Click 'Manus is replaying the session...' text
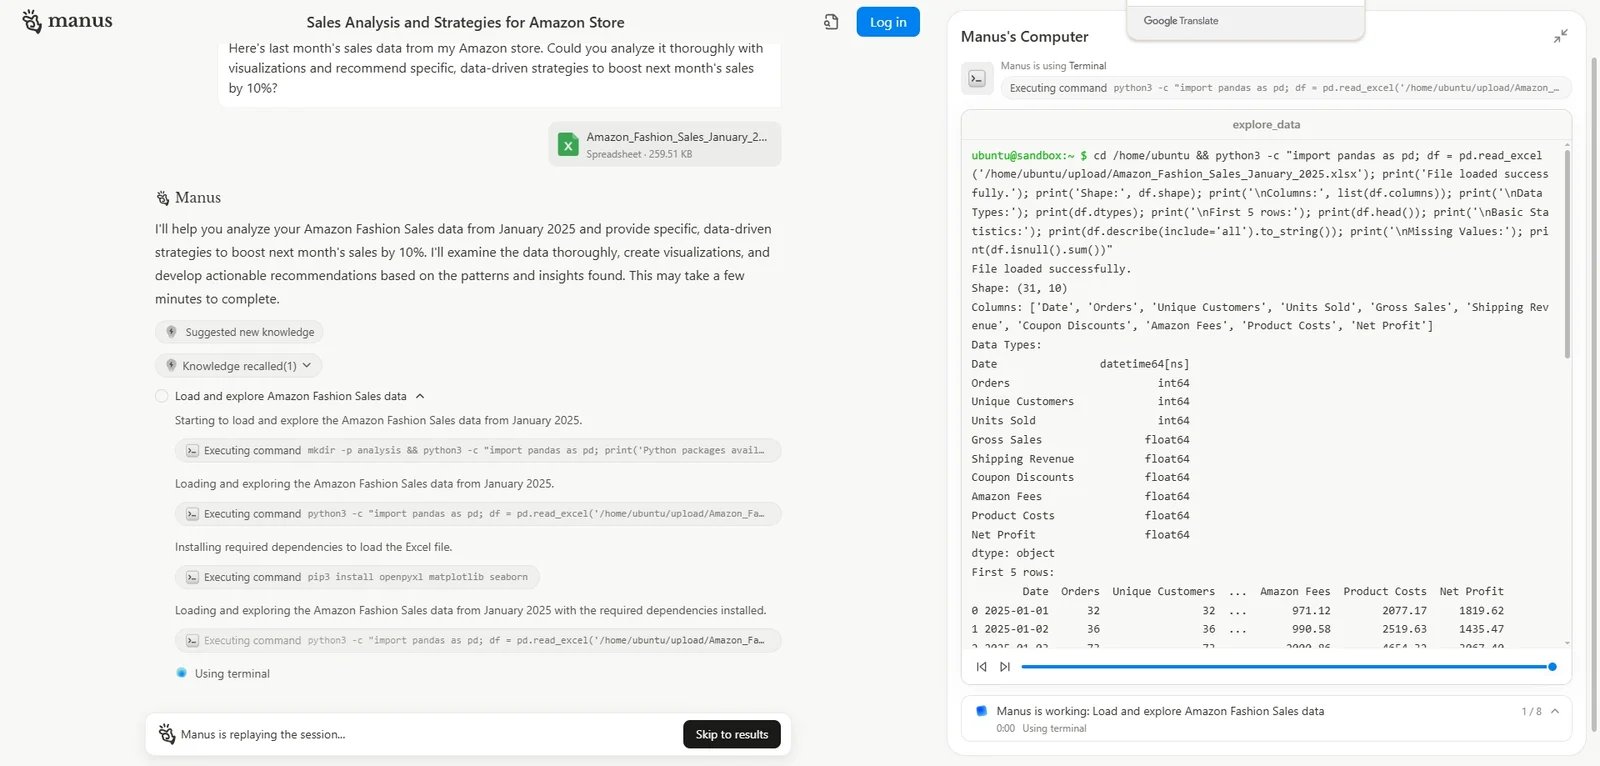This screenshot has height=766, width=1600. click(263, 735)
